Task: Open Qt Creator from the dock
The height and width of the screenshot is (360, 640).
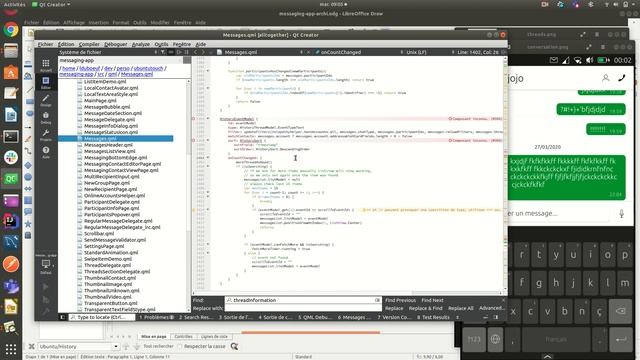Action: pyautogui.click(x=11, y=178)
